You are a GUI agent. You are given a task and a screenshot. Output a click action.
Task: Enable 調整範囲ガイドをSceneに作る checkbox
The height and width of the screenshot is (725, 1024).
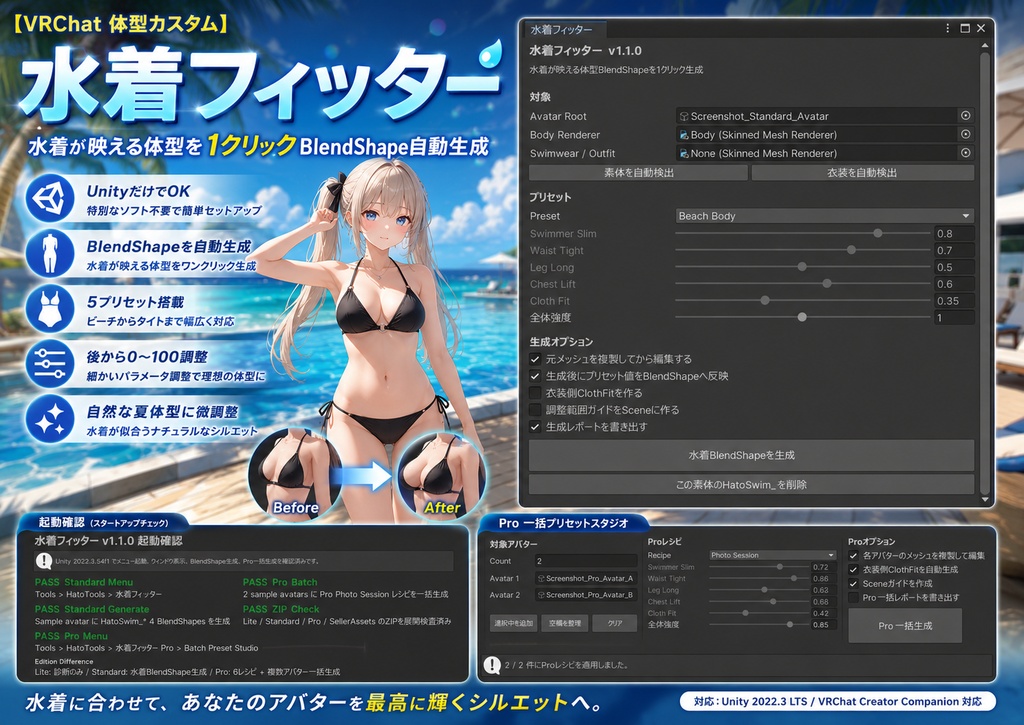[535, 410]
